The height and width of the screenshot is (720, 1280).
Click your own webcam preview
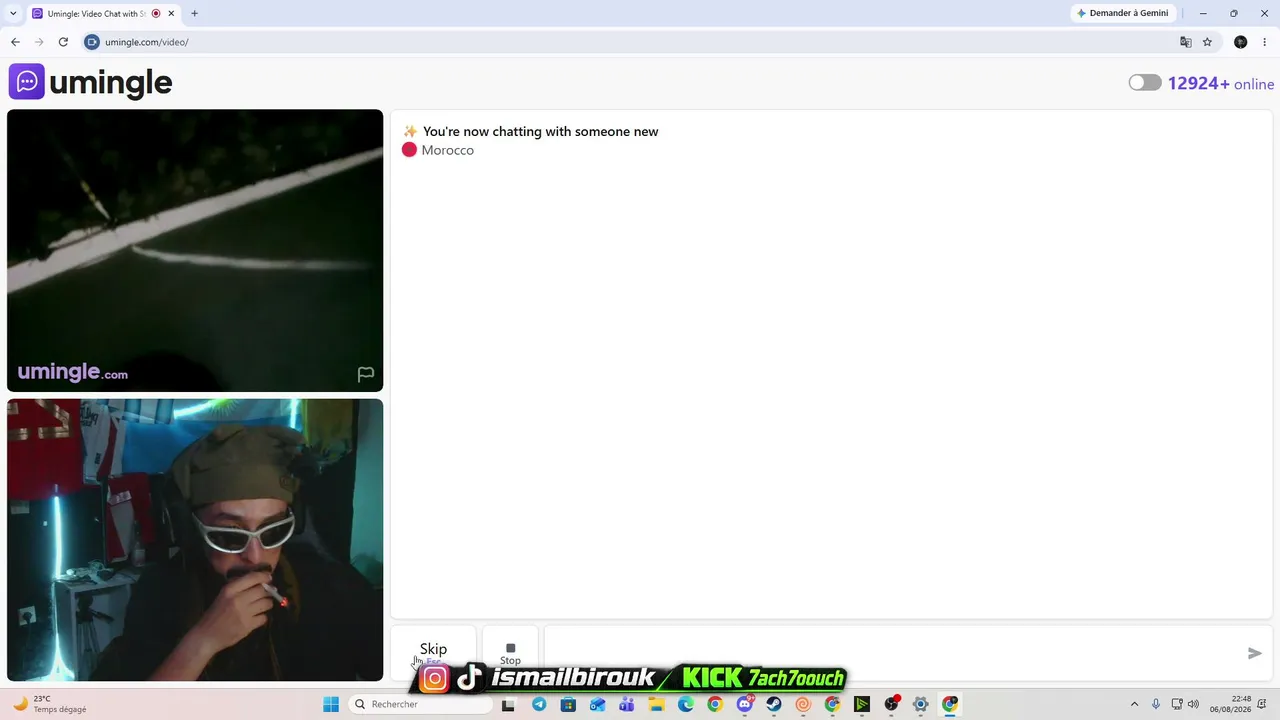coord(195,540)
